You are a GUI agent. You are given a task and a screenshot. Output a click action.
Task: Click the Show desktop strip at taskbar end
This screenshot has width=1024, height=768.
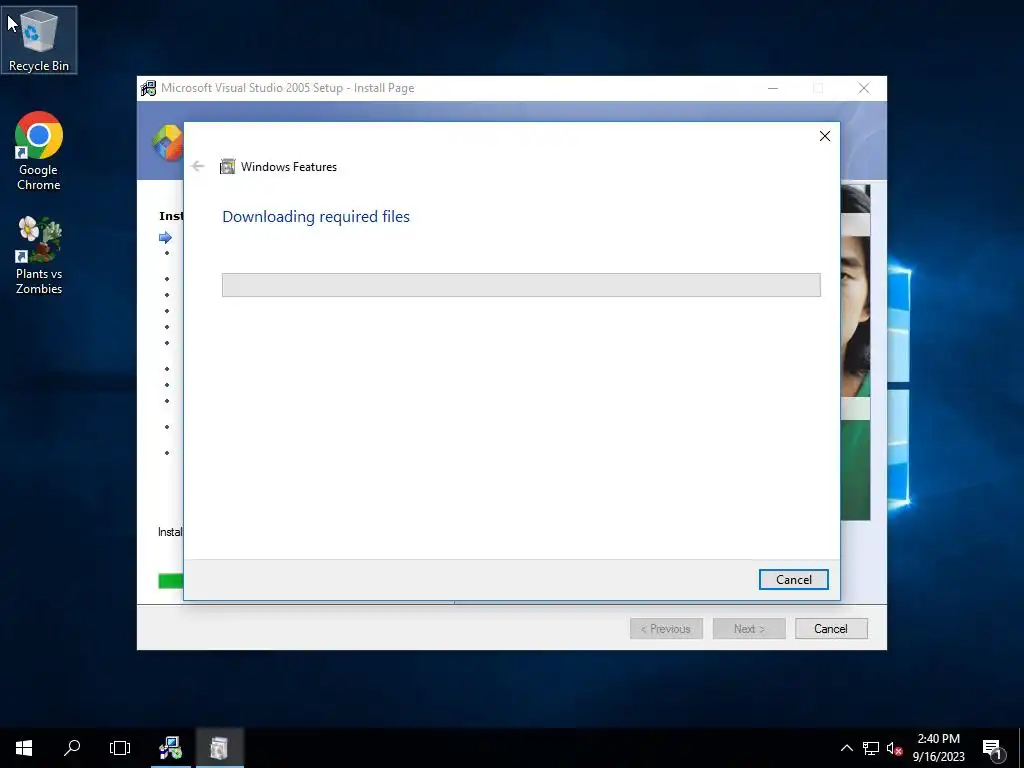[1021, 748]
